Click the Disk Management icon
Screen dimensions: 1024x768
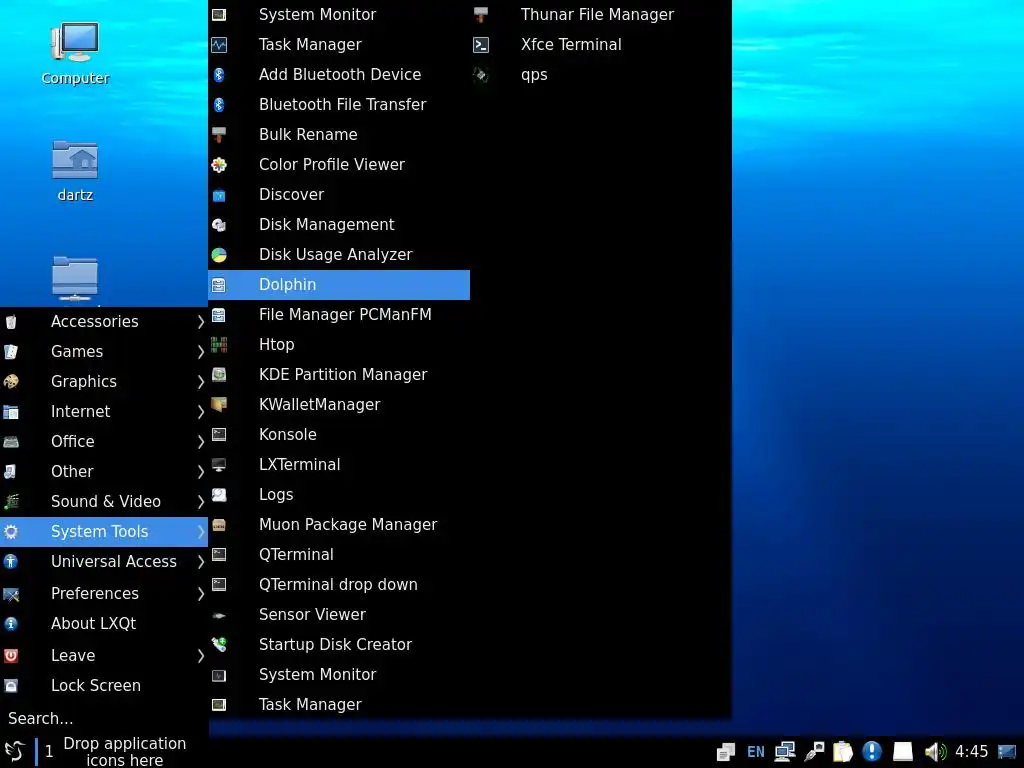[x=219, y=225]
